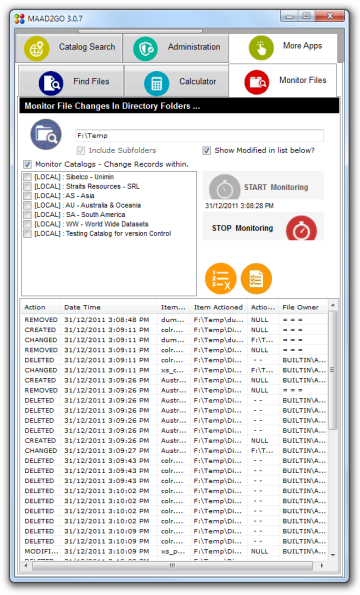Click the orange report checklist icon
360x595 pixels.
(x=256, y=279)
